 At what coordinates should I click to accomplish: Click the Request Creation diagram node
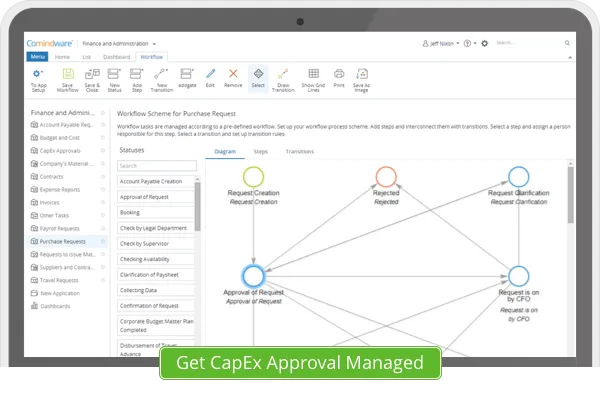(253, 177)
